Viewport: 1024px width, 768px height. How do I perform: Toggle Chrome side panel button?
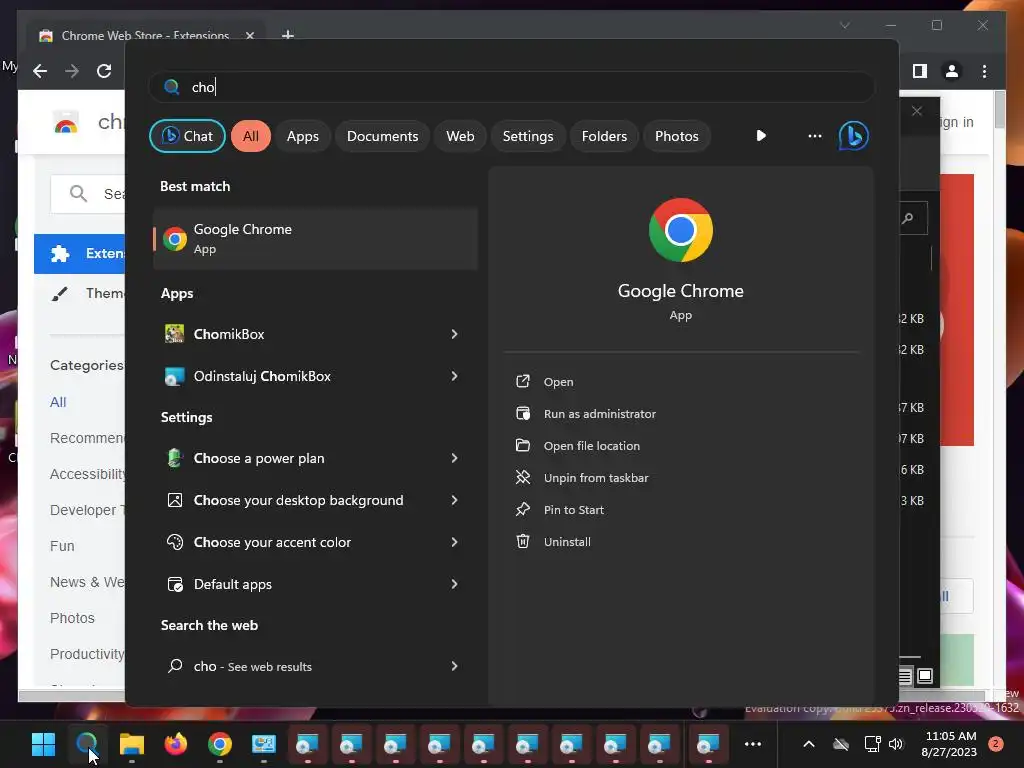(x=920, y=71)
